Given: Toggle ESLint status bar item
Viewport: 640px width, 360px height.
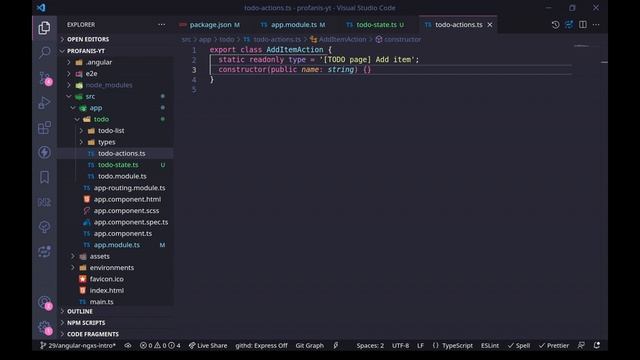Looking at the screenshot, I should 489,345.
